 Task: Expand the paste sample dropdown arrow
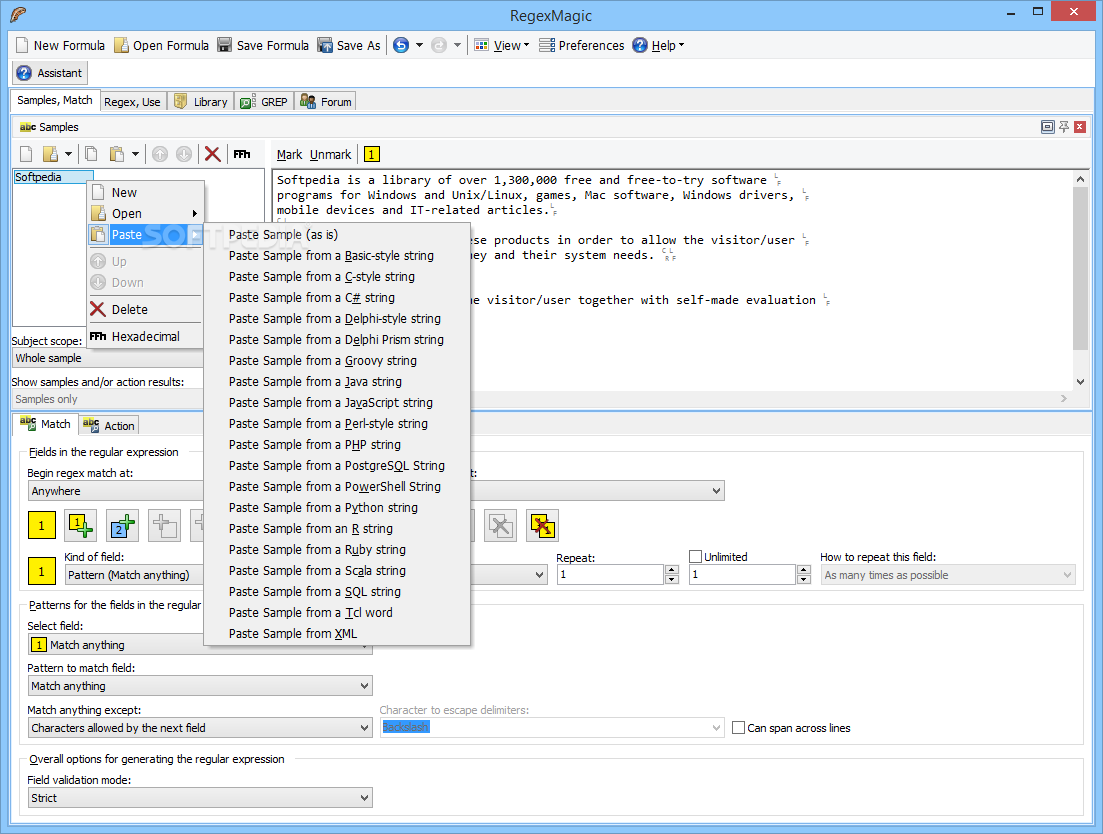tap(135, 154)
